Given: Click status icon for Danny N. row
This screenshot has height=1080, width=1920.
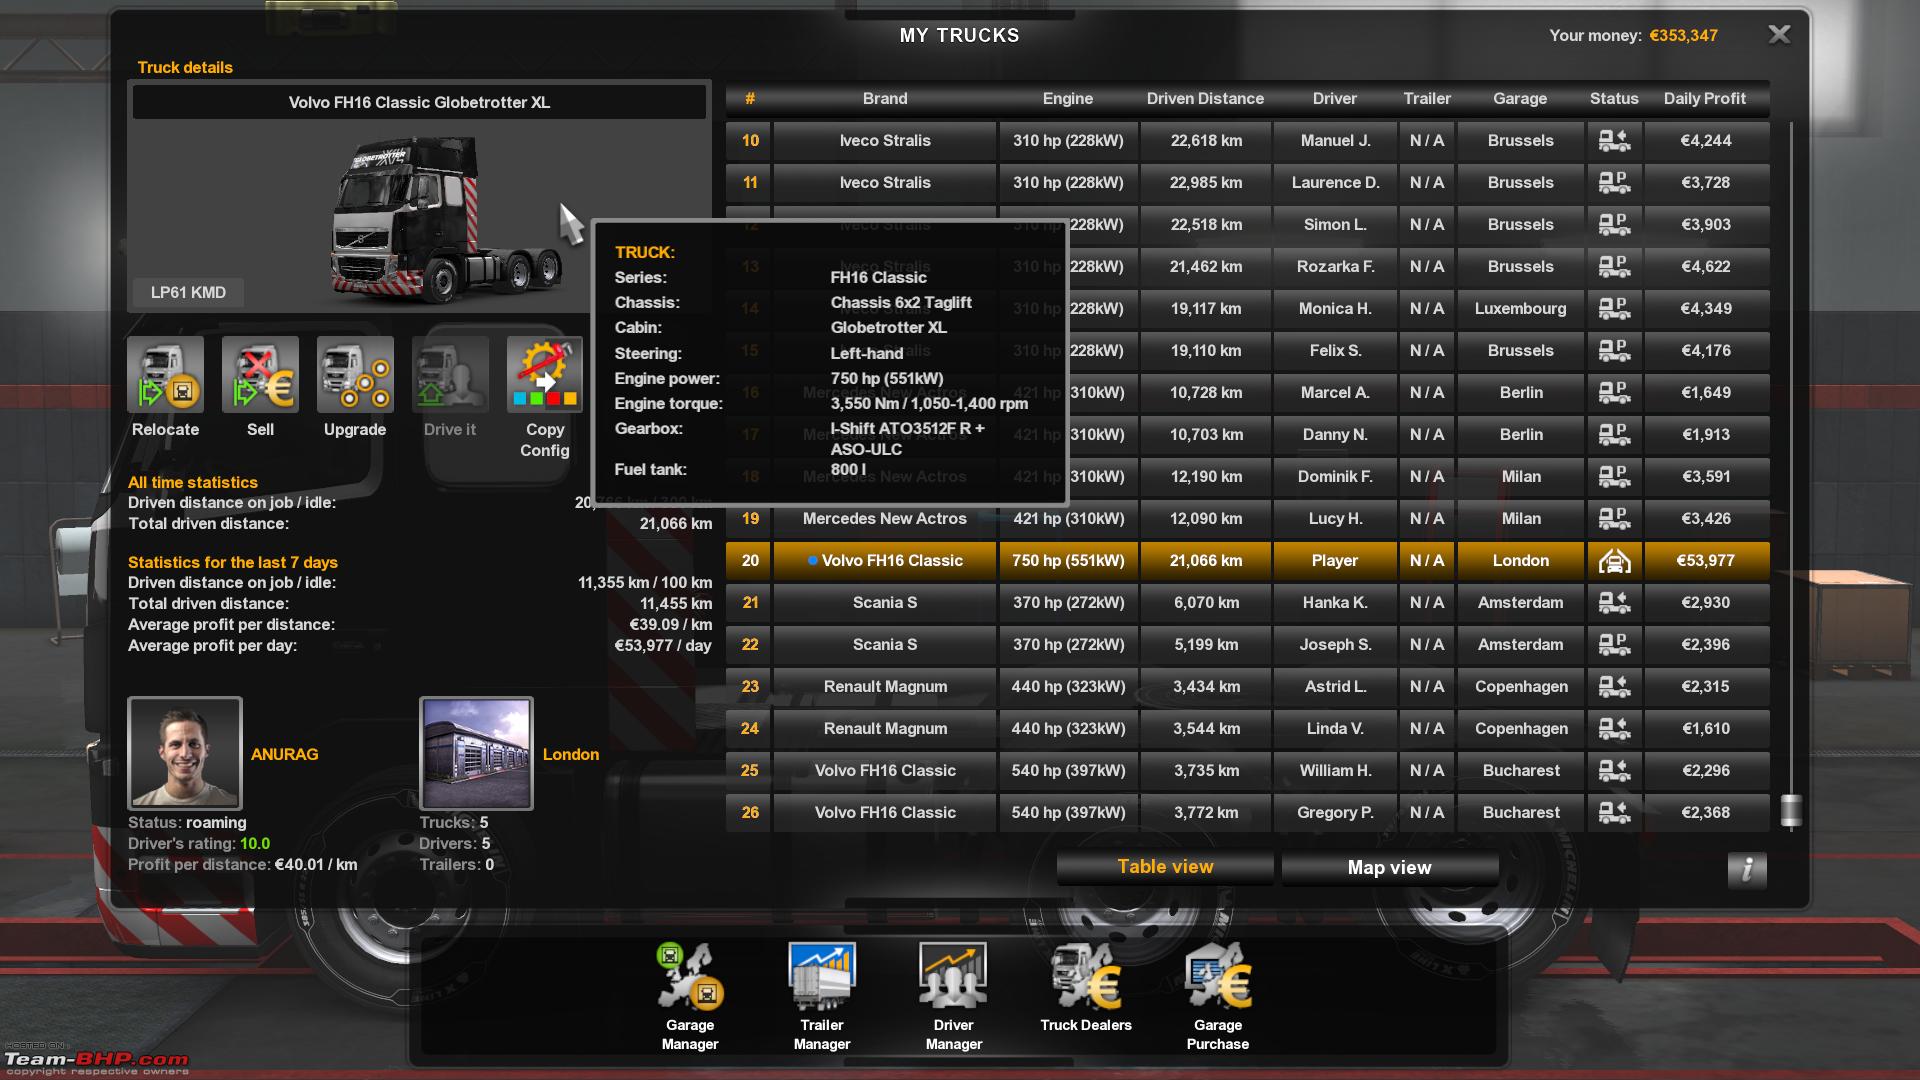Looking at the screenshot, I should pyautogui.click(x=1614, y=435).
